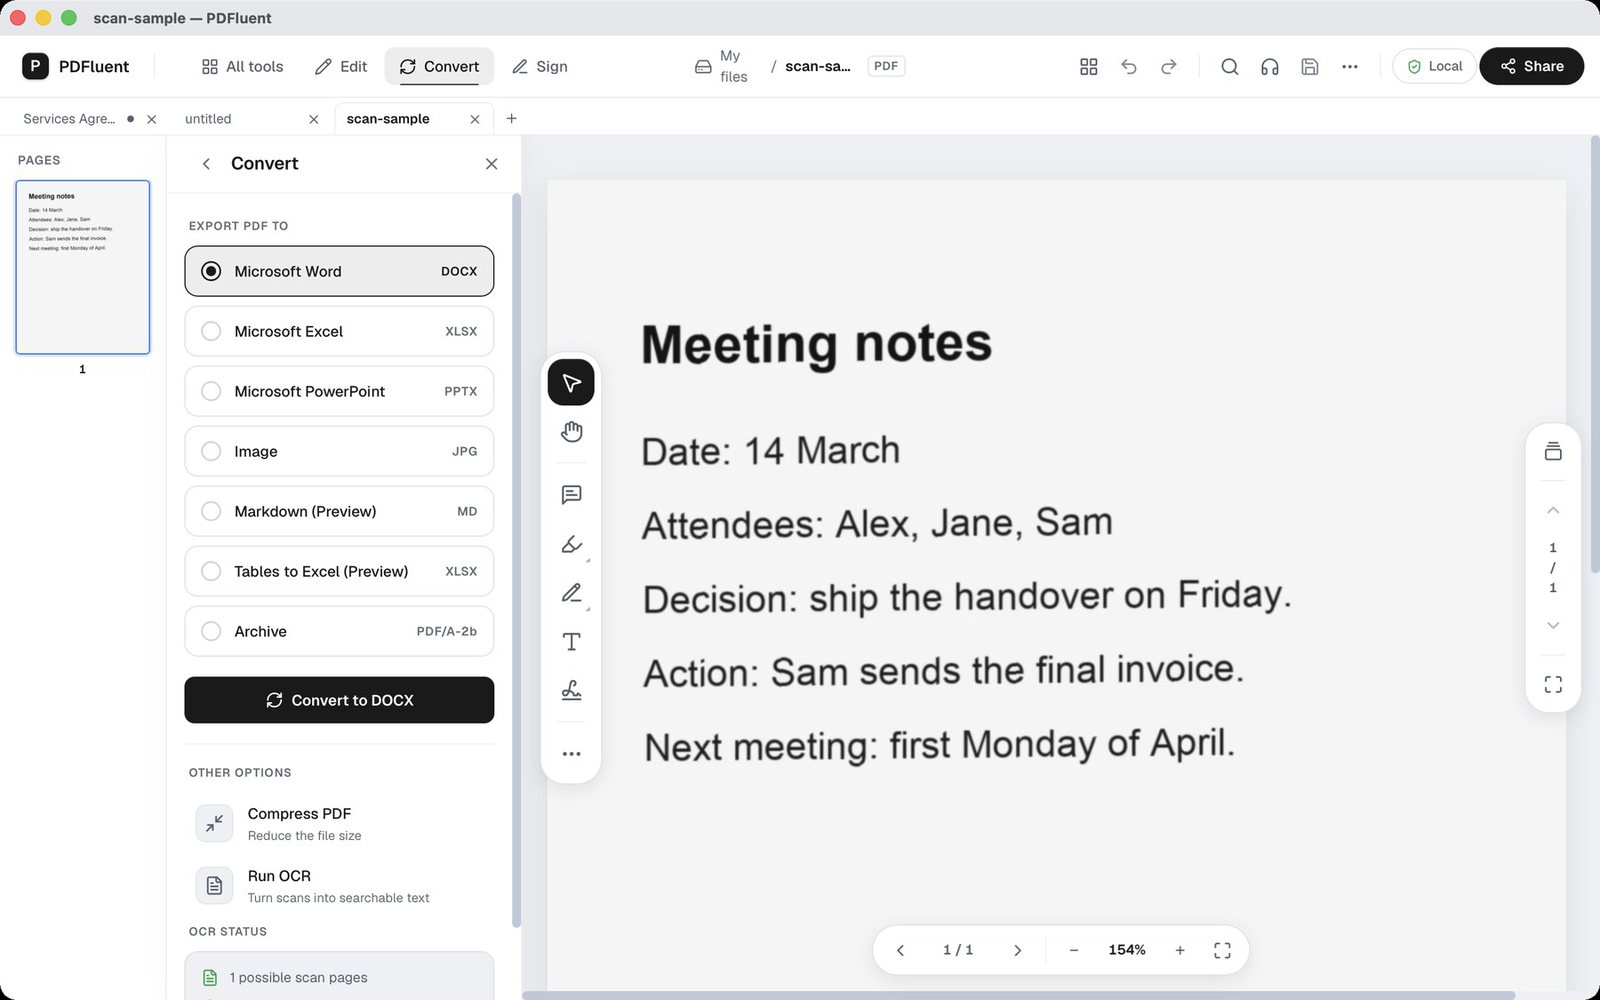Select Image JPG export option
Image resolution: width=1600 pixels, height=1000 pixels.
tap(339, 451)
